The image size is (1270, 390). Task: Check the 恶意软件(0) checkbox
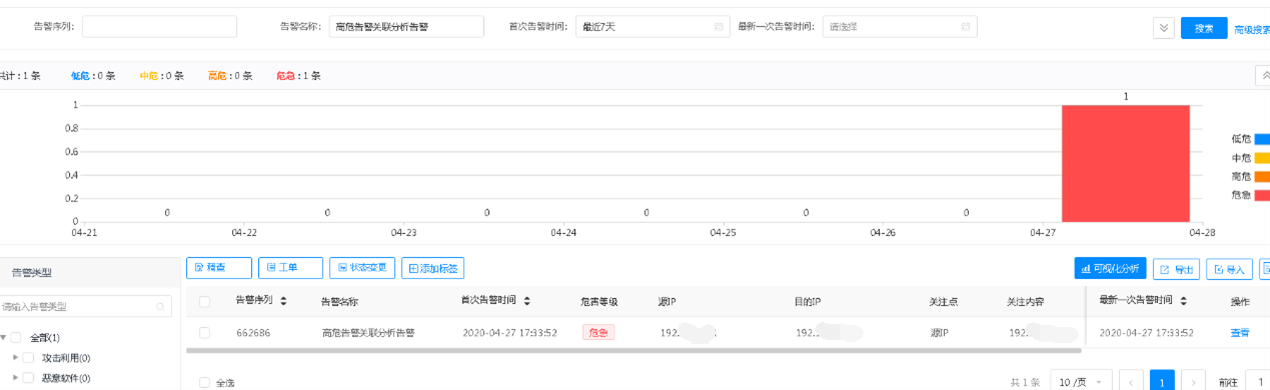coord(29,378)
